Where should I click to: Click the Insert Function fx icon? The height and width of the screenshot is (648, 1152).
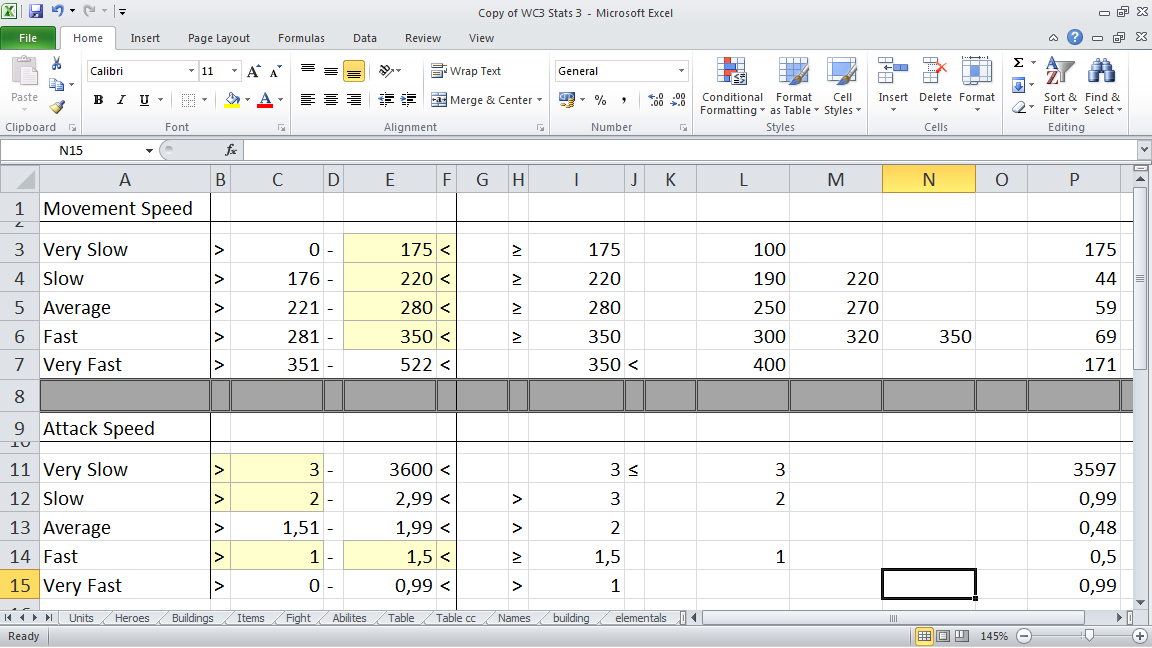point(231,150)
